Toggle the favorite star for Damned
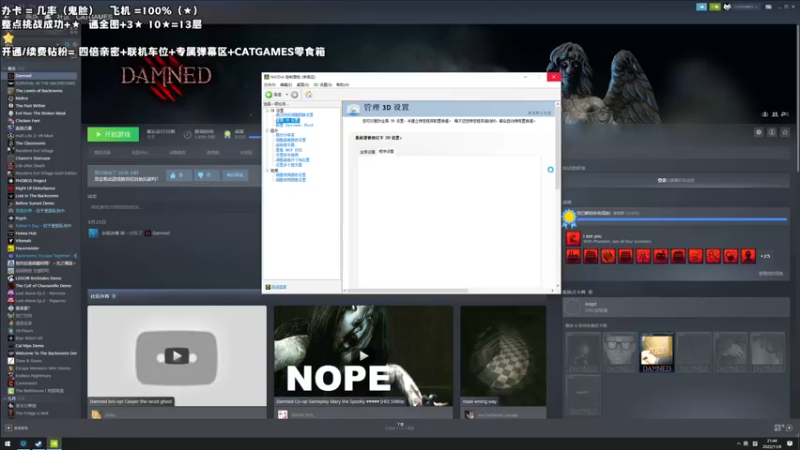 point(785,132)
